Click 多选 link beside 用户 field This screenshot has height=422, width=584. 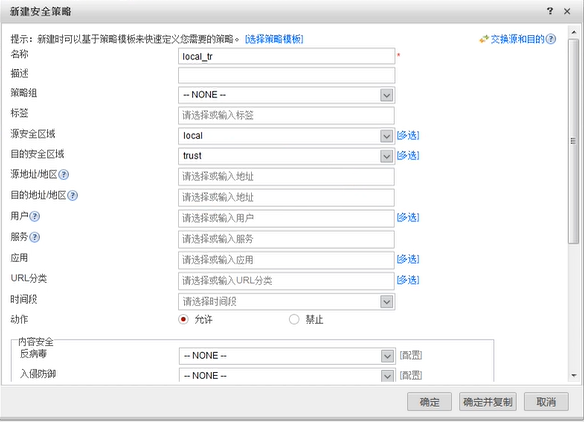pos(408,218)
